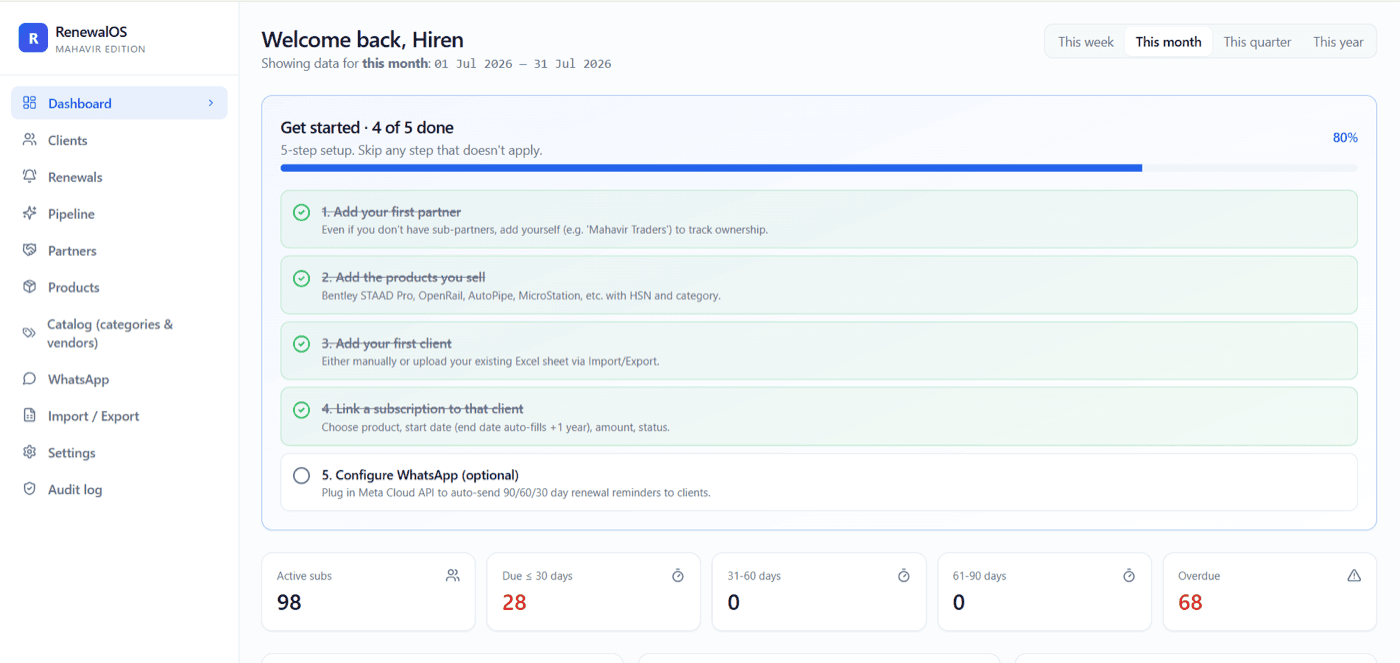Click the 61-90 days card label
The image size is (1400, 663).
coord(979,576)
